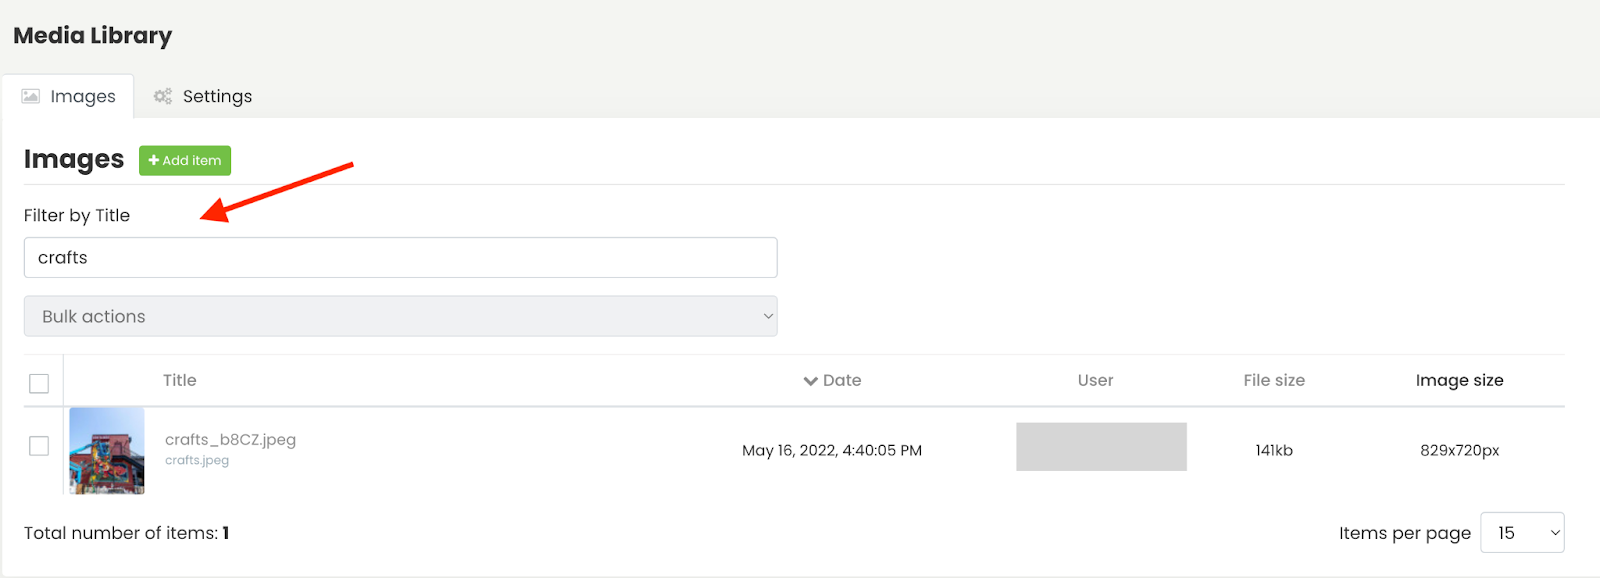Image resolution: width=1600 pixels, height=578 pixels.
Task: Sort by the Image size column
Action: tap(1459, 380)
